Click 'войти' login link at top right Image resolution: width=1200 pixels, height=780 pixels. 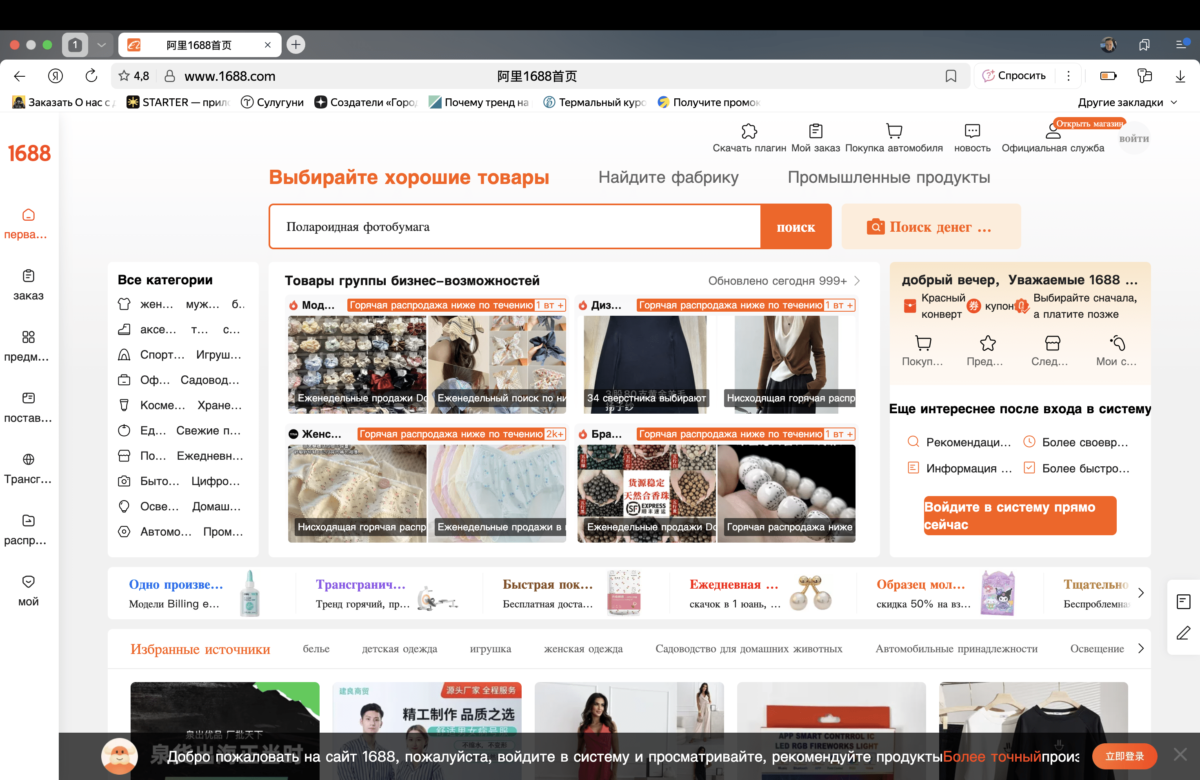pyautogui.click(x=1134, y=139)
